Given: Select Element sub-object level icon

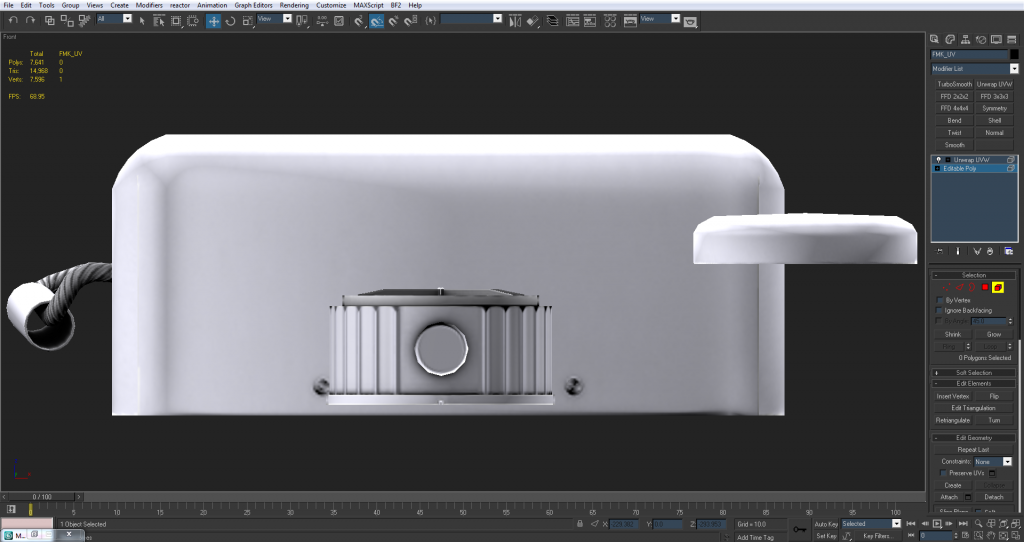Looking at the screenshot, I should click(997, 288).
